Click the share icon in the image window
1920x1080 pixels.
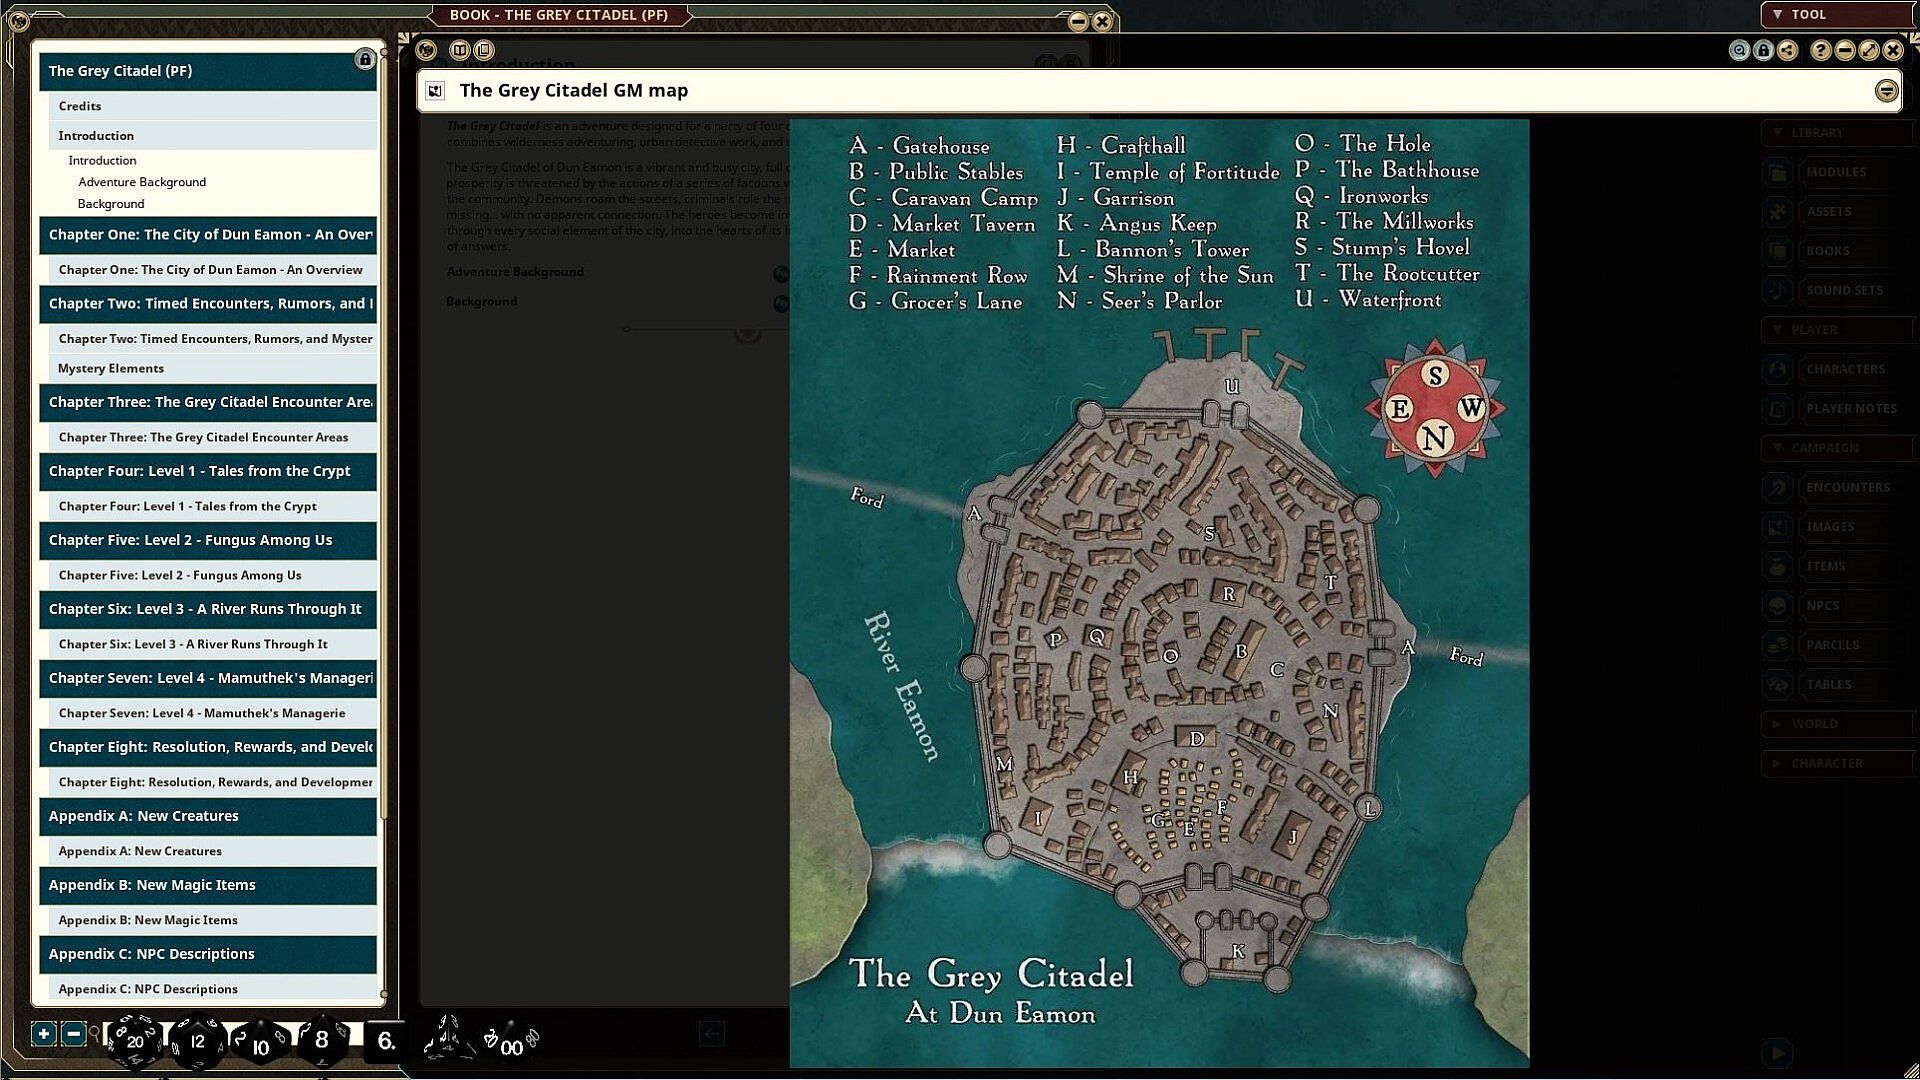click(1788, 50)
